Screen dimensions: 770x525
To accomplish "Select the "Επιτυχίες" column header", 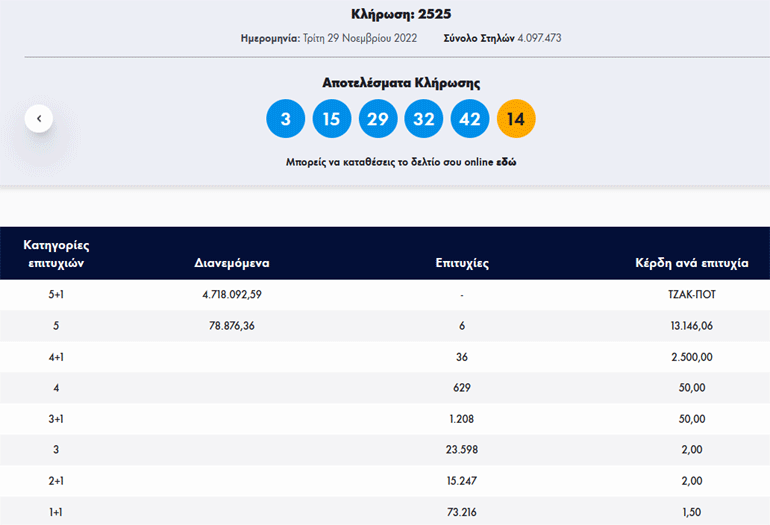I will (x=461, y=264).
